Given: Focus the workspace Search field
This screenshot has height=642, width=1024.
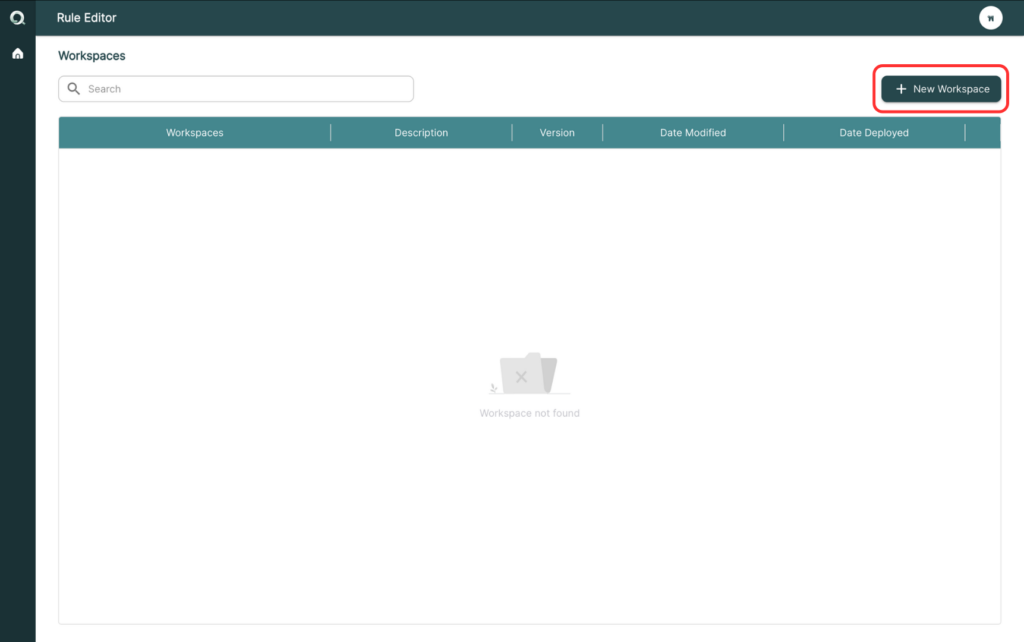Looking at the screenshot, I should coord(236,89).
